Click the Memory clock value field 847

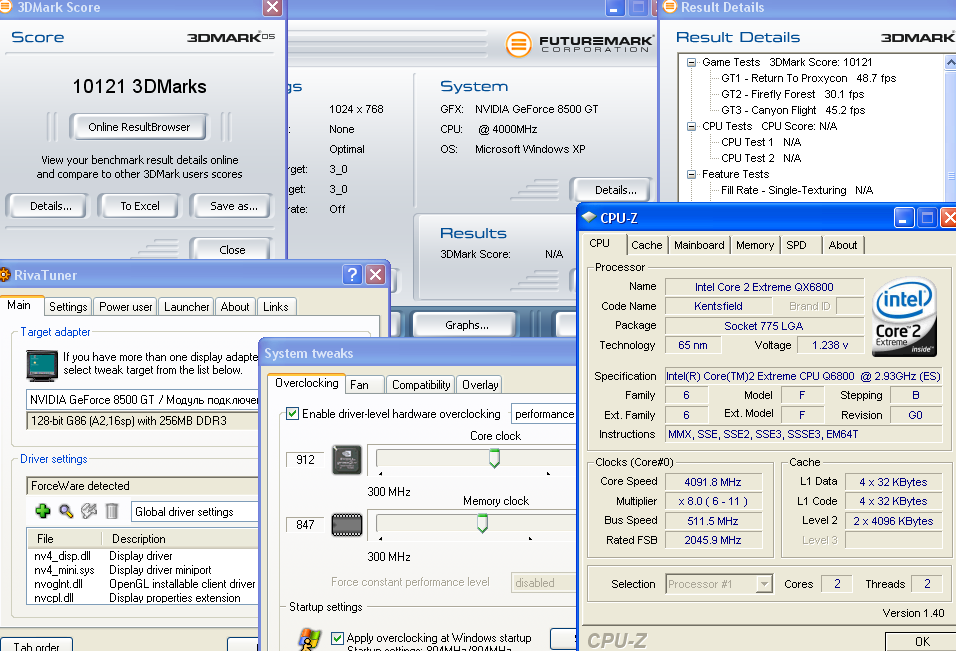point(305,524)
